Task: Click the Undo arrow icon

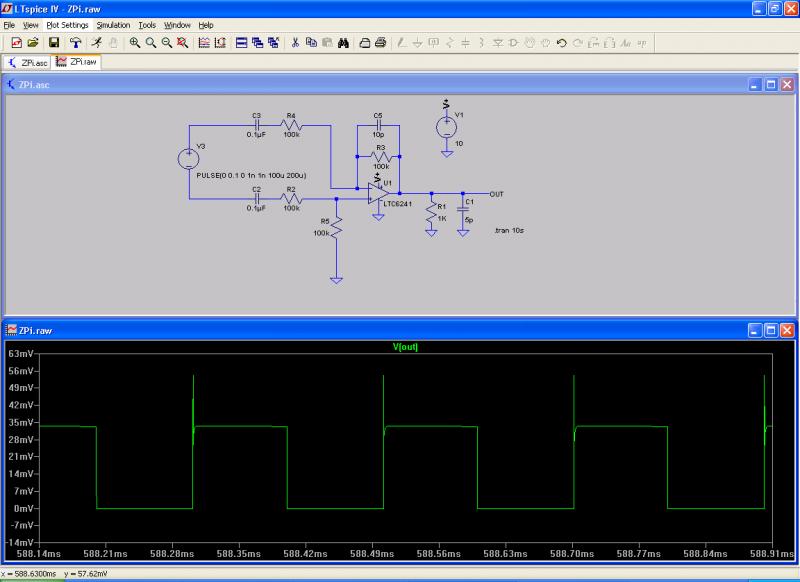Action: coord(562,43)
